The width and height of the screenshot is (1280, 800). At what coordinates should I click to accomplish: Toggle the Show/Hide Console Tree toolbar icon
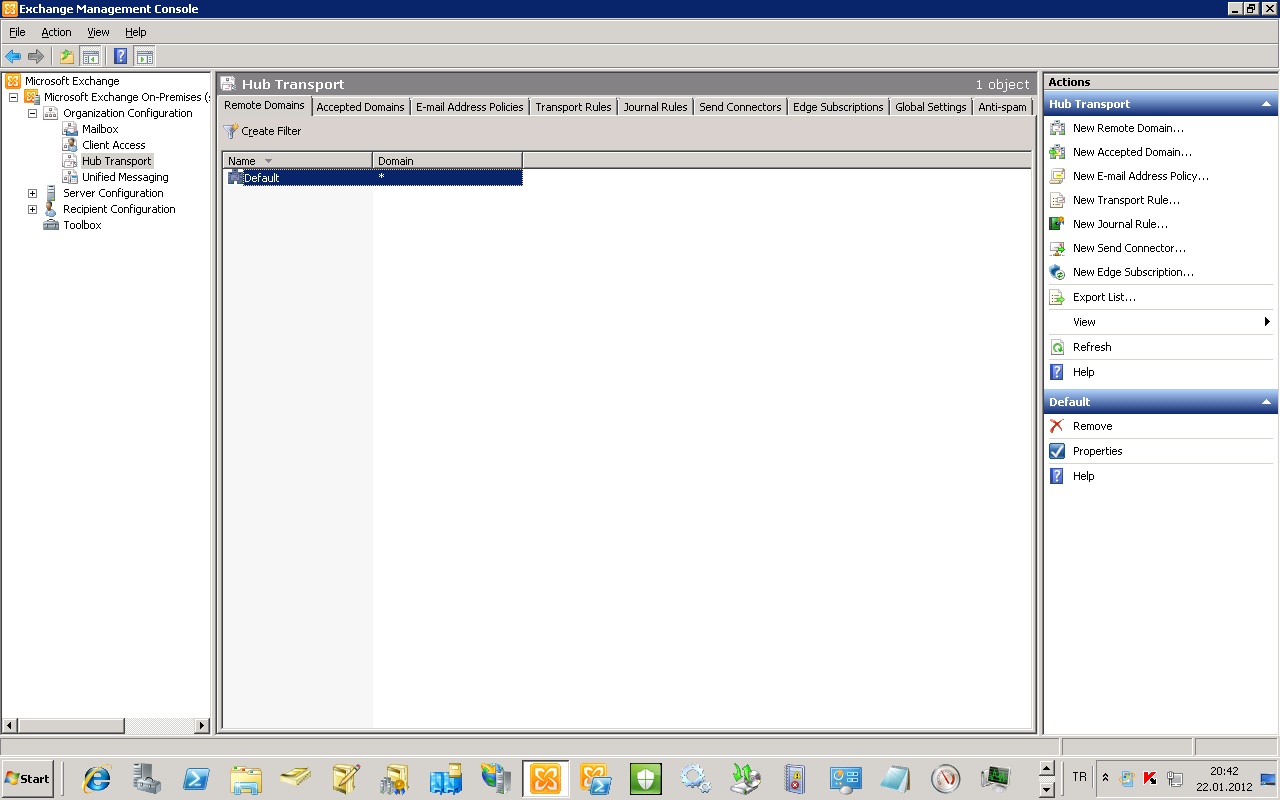(x=90, y=57)
